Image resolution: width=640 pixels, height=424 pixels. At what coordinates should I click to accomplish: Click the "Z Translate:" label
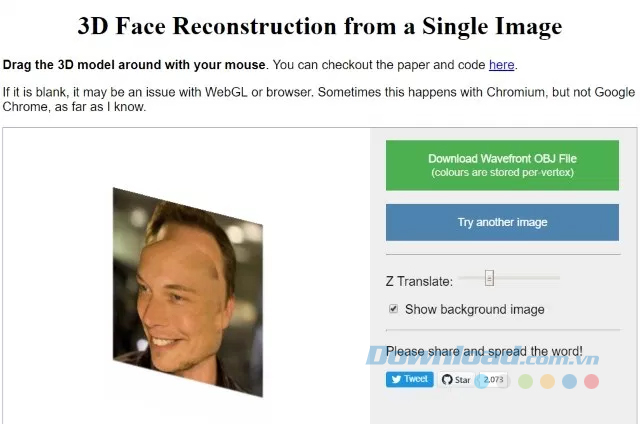(419, 282)
